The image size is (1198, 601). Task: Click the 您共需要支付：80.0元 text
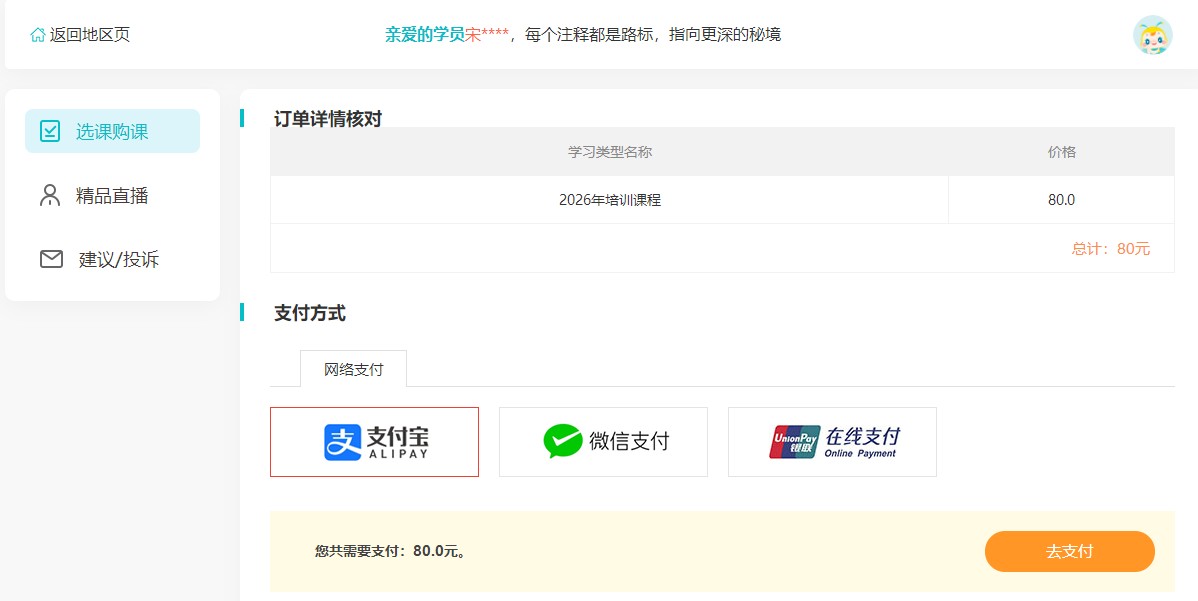[x=390, y=551]
